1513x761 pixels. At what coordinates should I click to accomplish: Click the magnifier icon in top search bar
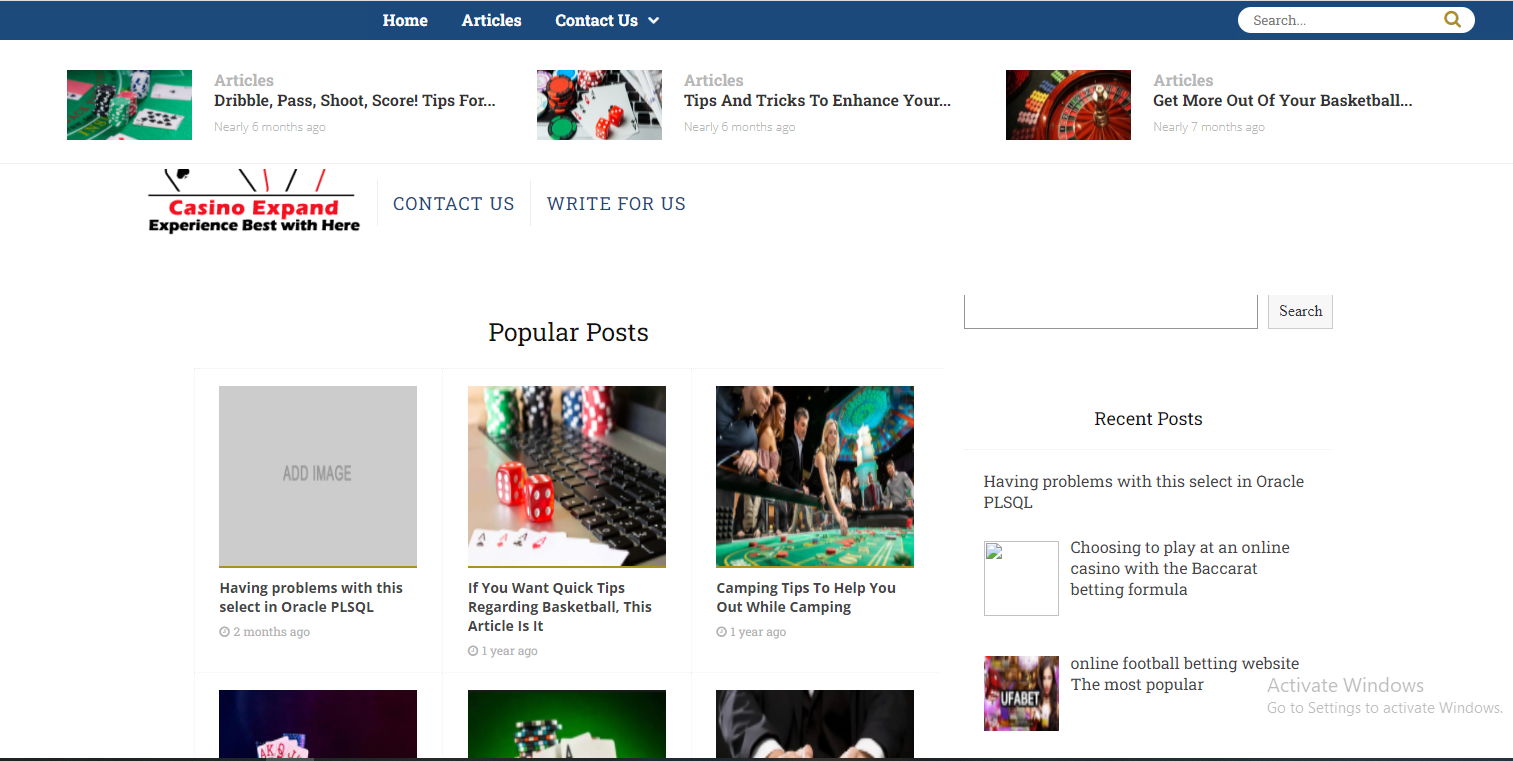coord(1452,19)
